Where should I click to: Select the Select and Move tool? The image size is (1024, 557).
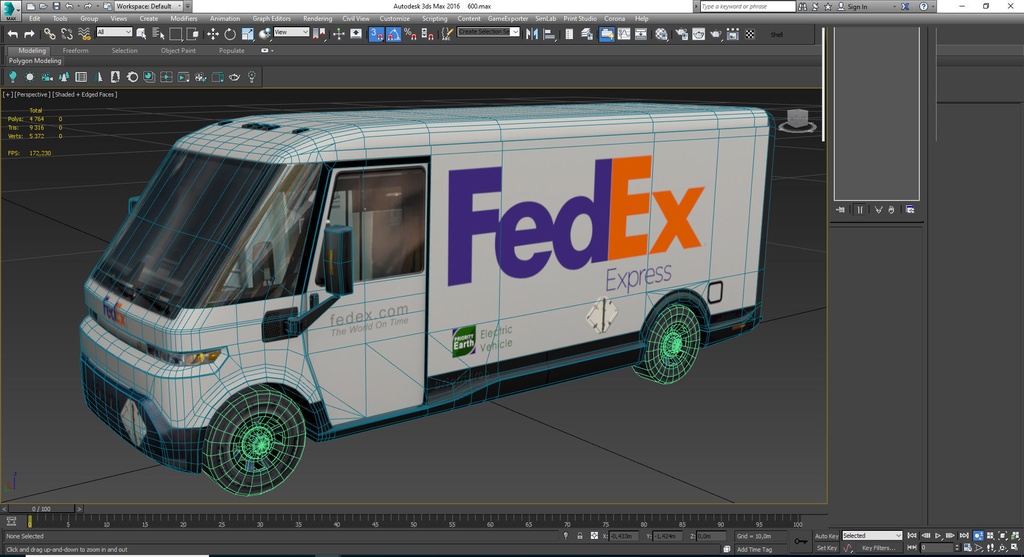point(212,34)
